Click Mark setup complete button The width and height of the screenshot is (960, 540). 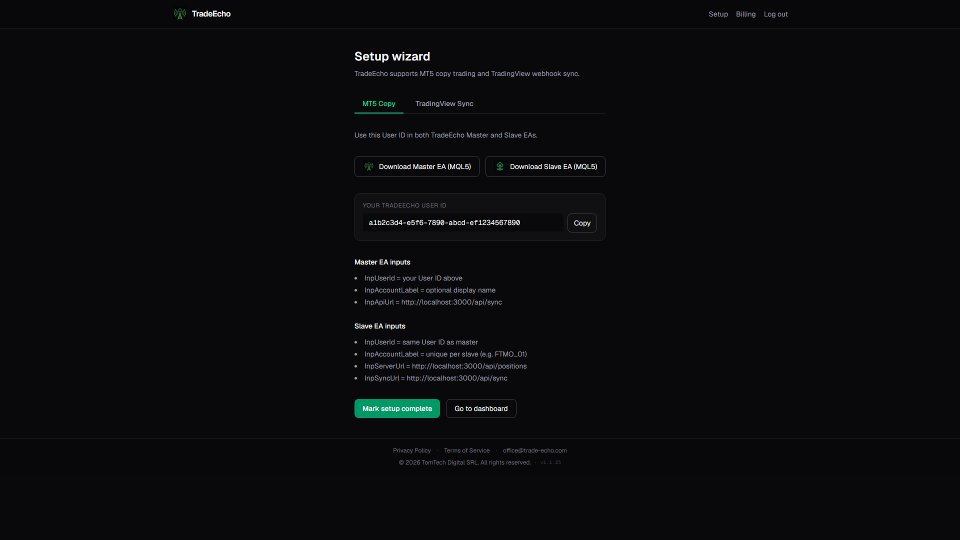pyautogui.click(x=397, y=408)
